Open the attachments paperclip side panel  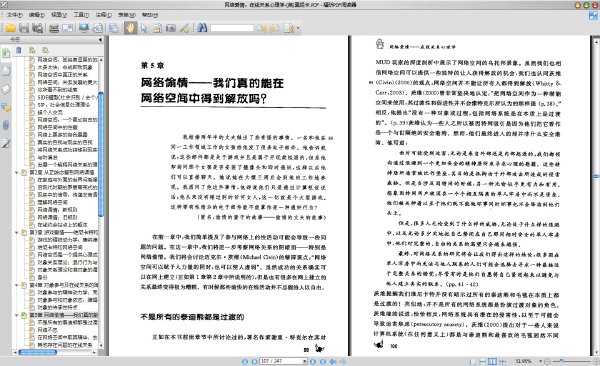click(6, 125)
